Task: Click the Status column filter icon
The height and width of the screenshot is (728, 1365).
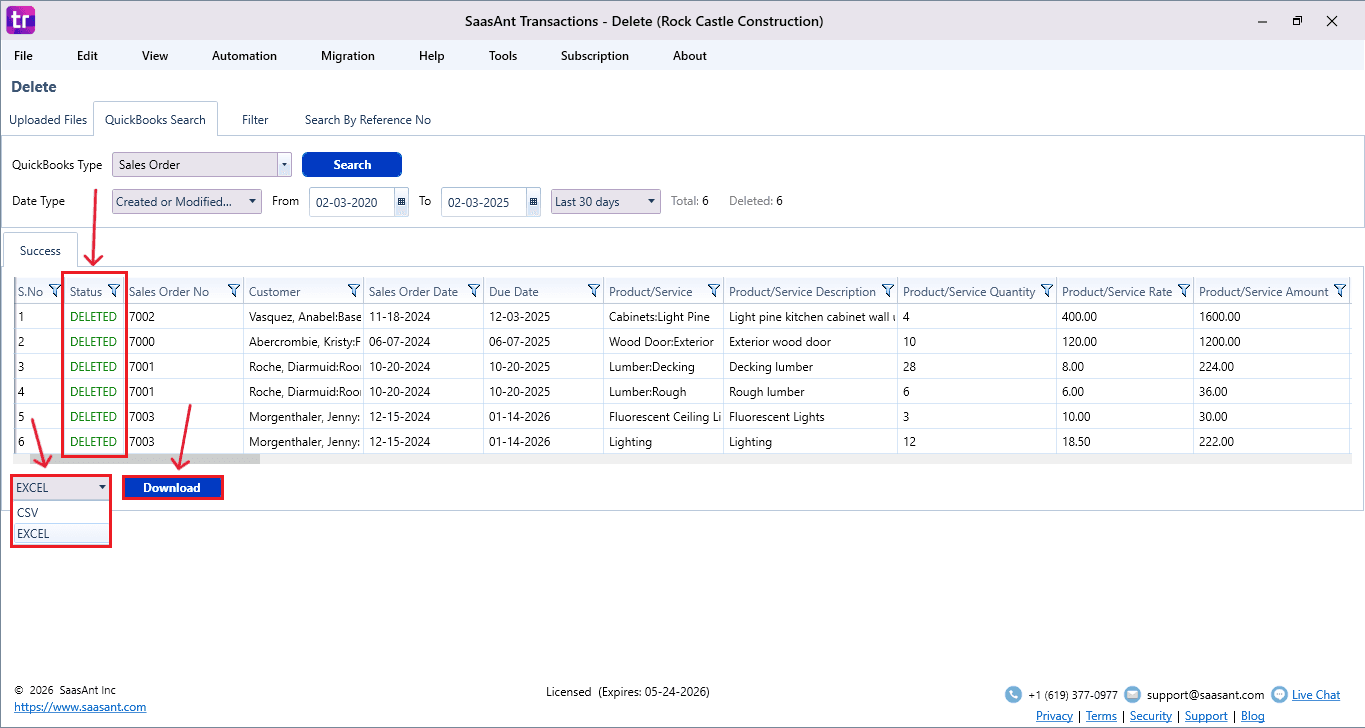Action: click(114, 291)
